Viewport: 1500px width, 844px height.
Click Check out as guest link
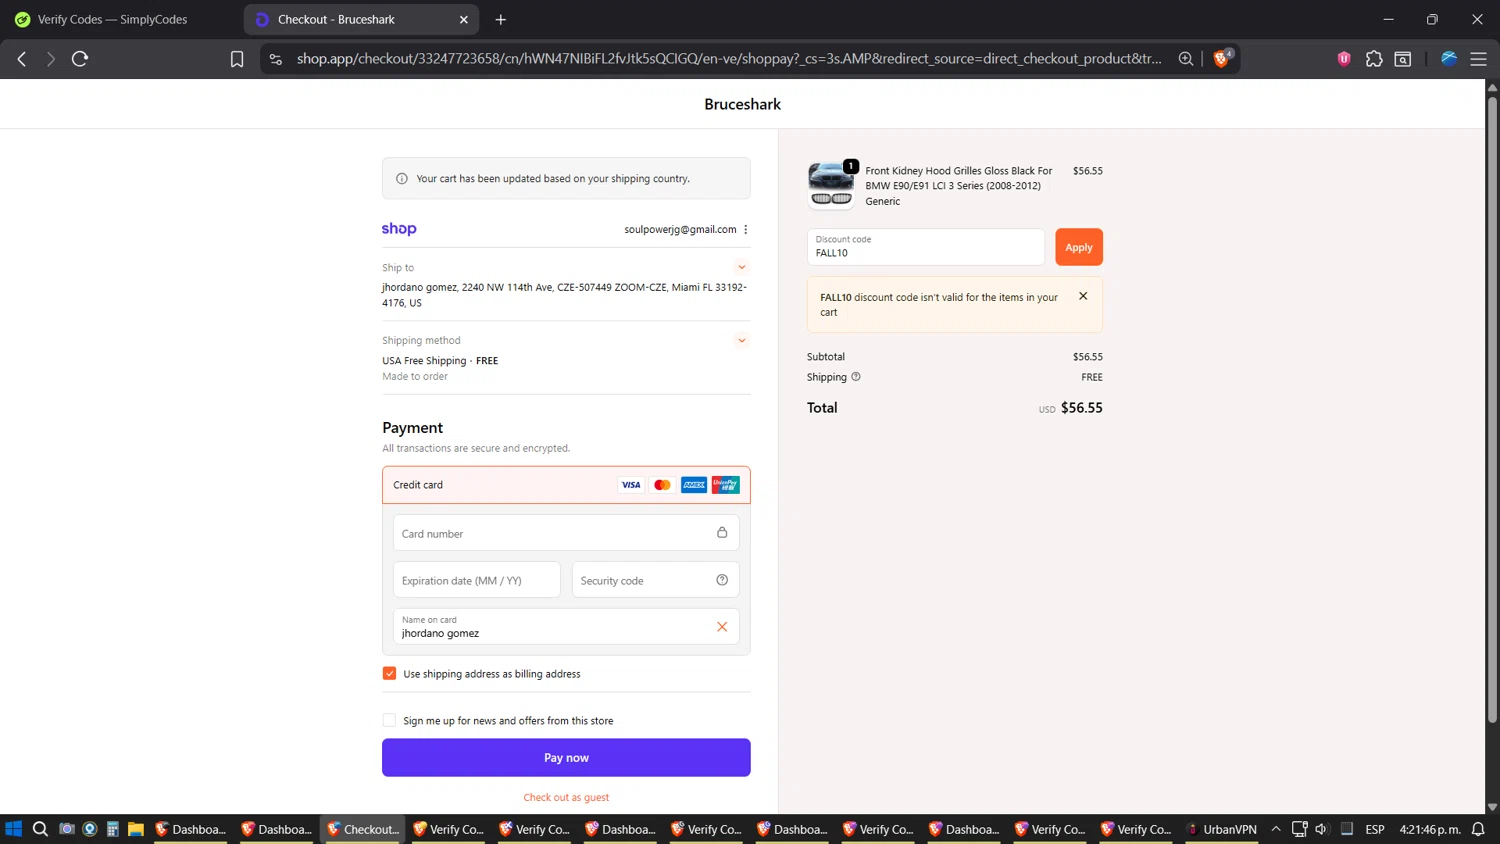(566, 797)
